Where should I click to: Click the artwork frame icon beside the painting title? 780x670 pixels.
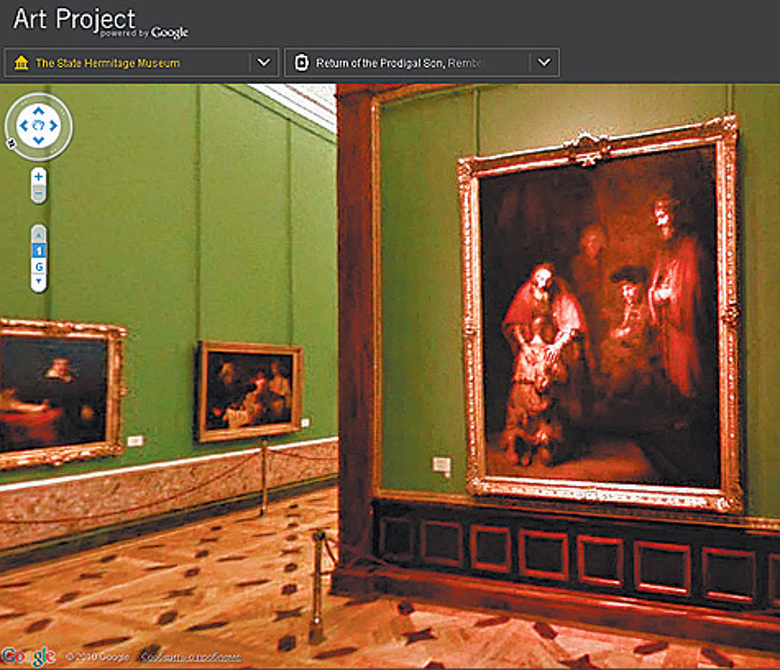(x=301, y=63)
